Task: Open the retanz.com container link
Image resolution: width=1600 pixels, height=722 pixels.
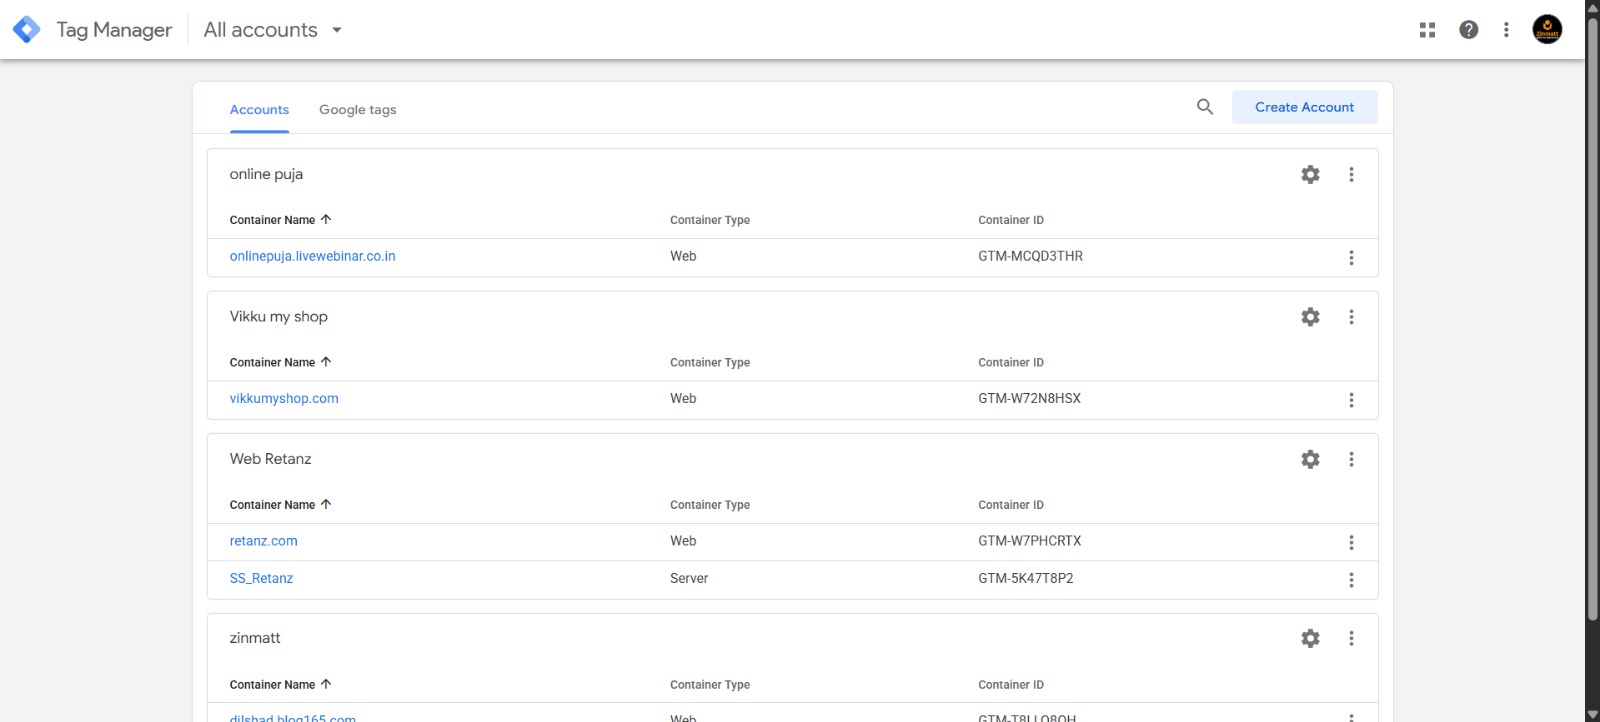Action: point(263,541)
